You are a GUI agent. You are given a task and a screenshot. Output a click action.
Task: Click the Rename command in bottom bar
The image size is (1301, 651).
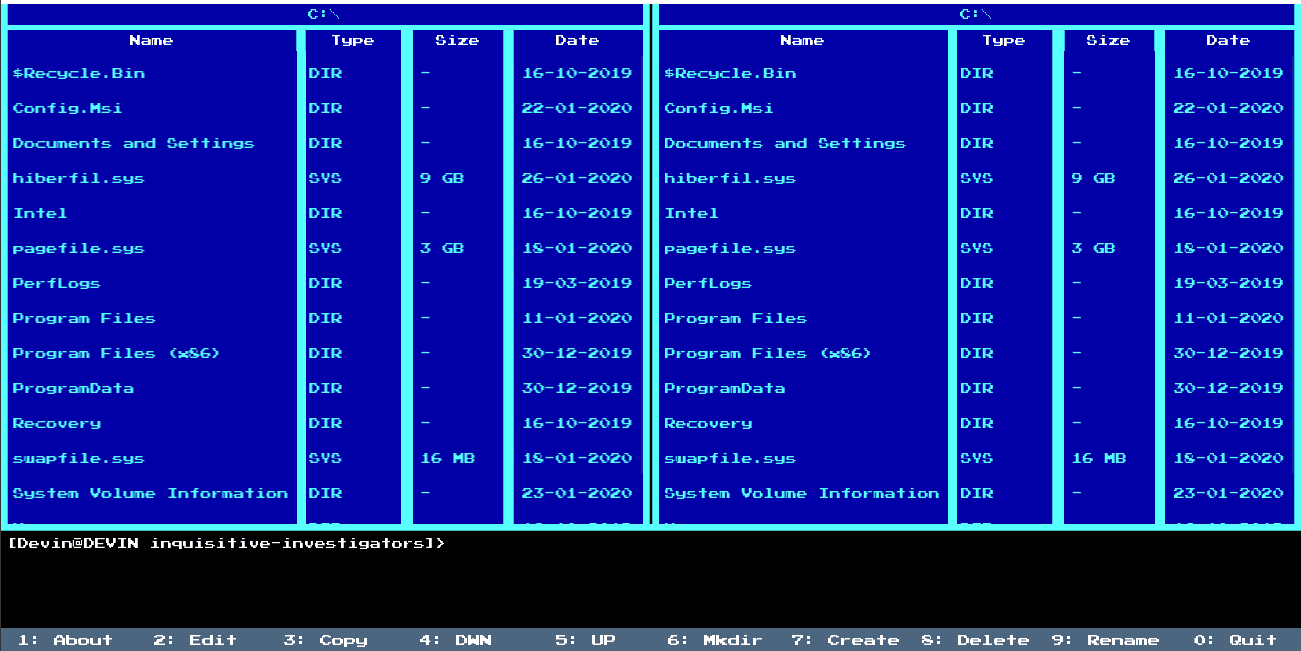[x=1105, y=640]
